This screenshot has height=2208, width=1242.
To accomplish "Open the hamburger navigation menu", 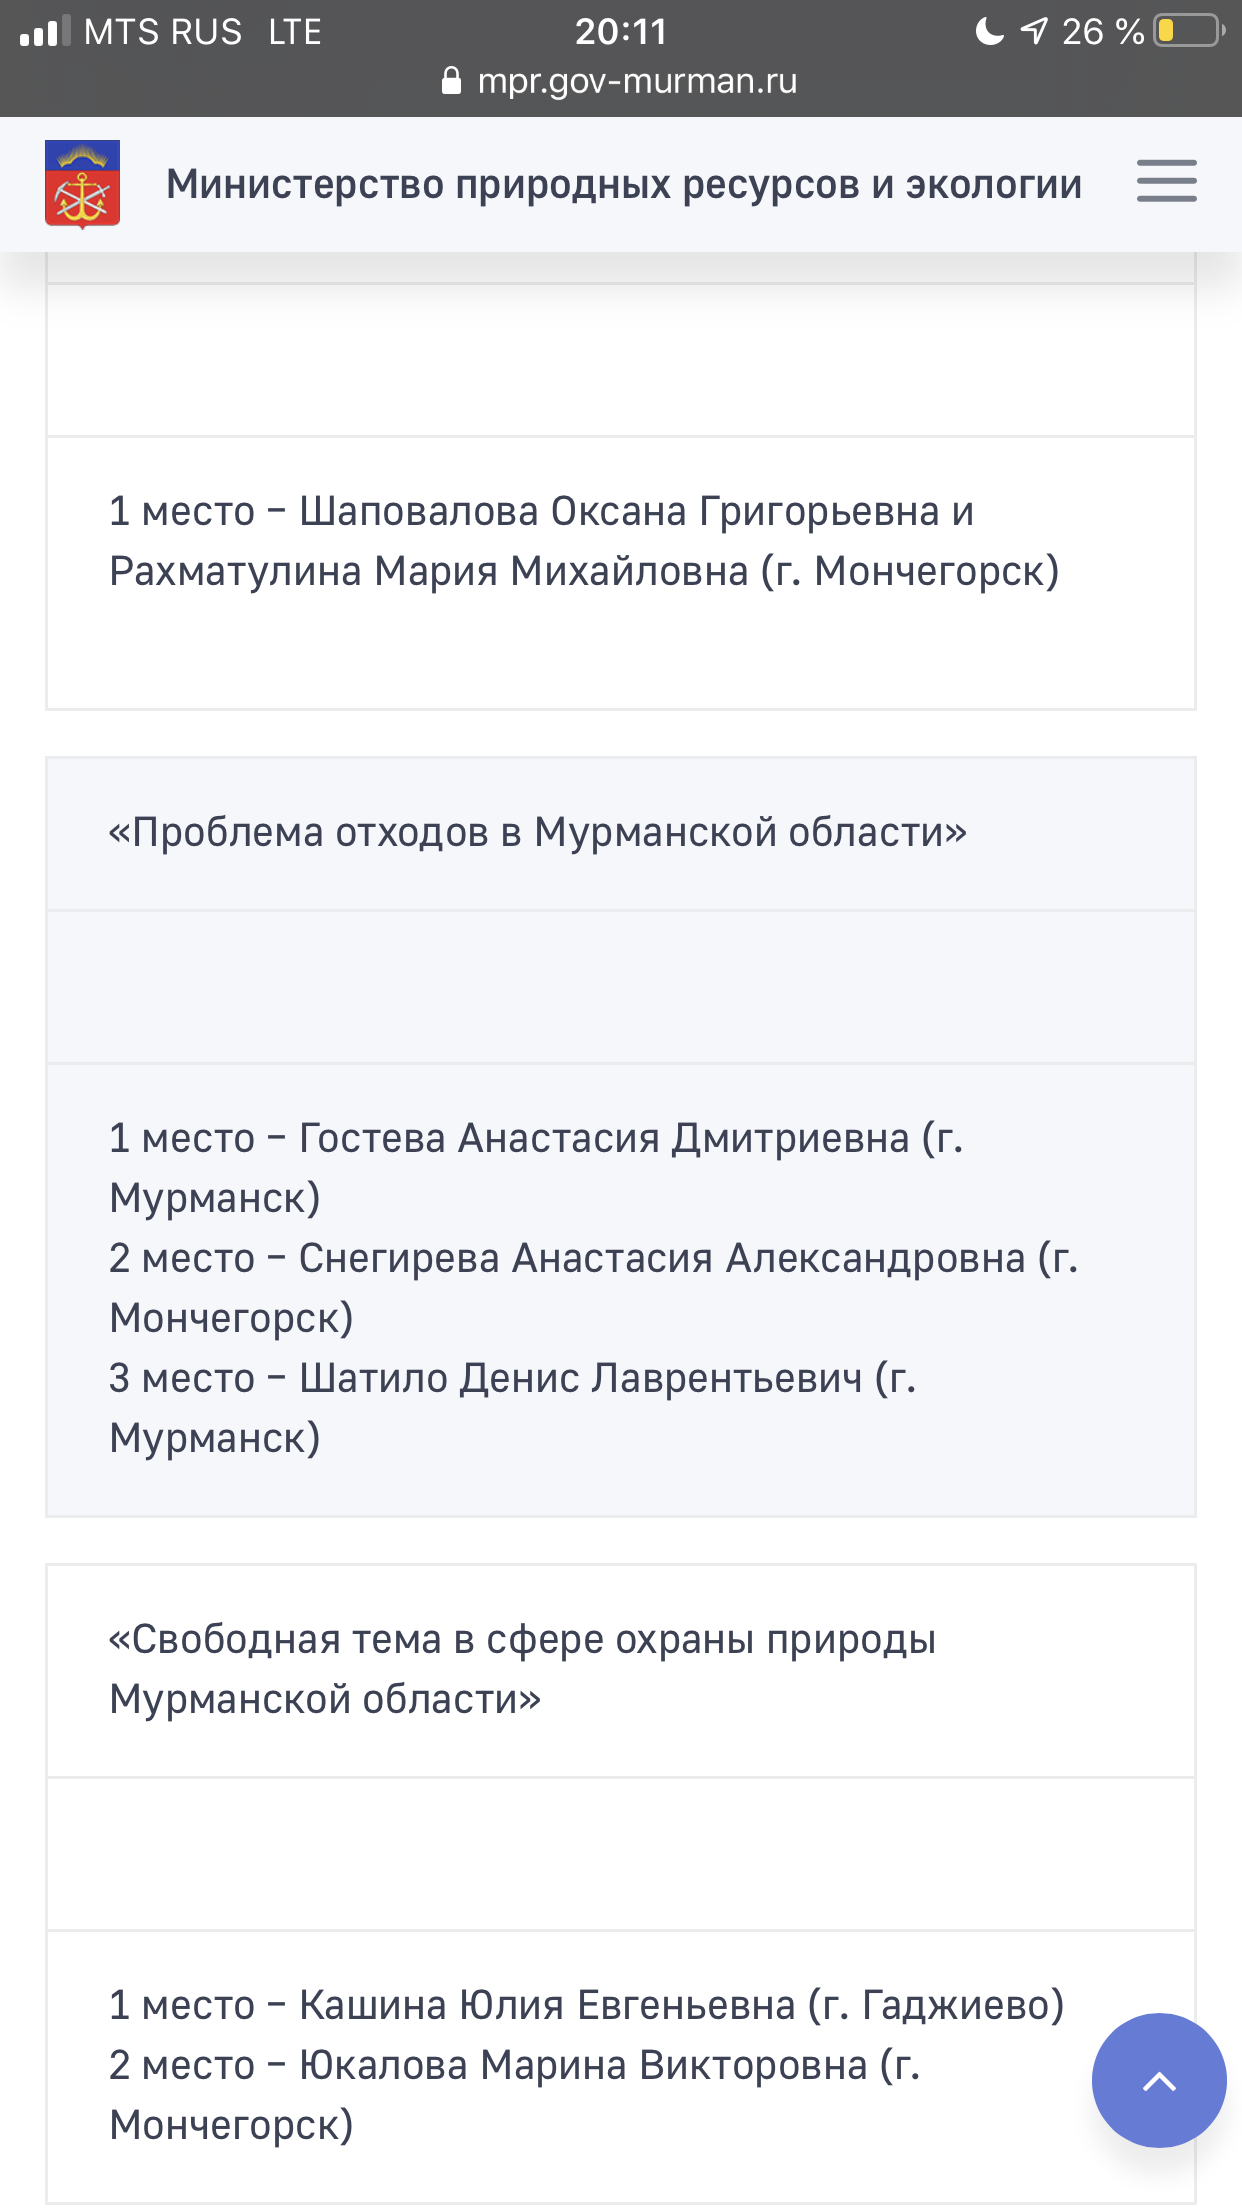I will [x=1166, y=182].
